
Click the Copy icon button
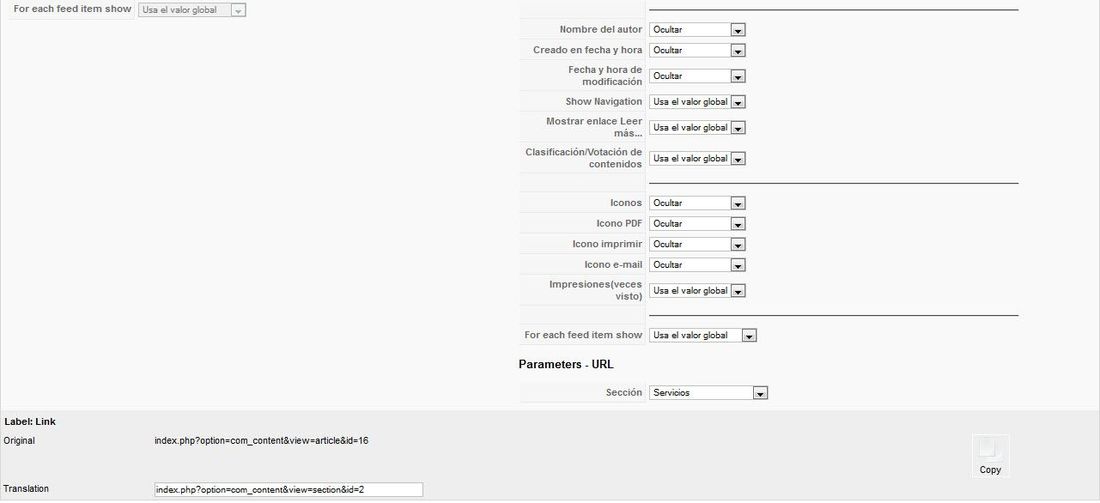tap(990, 456)
